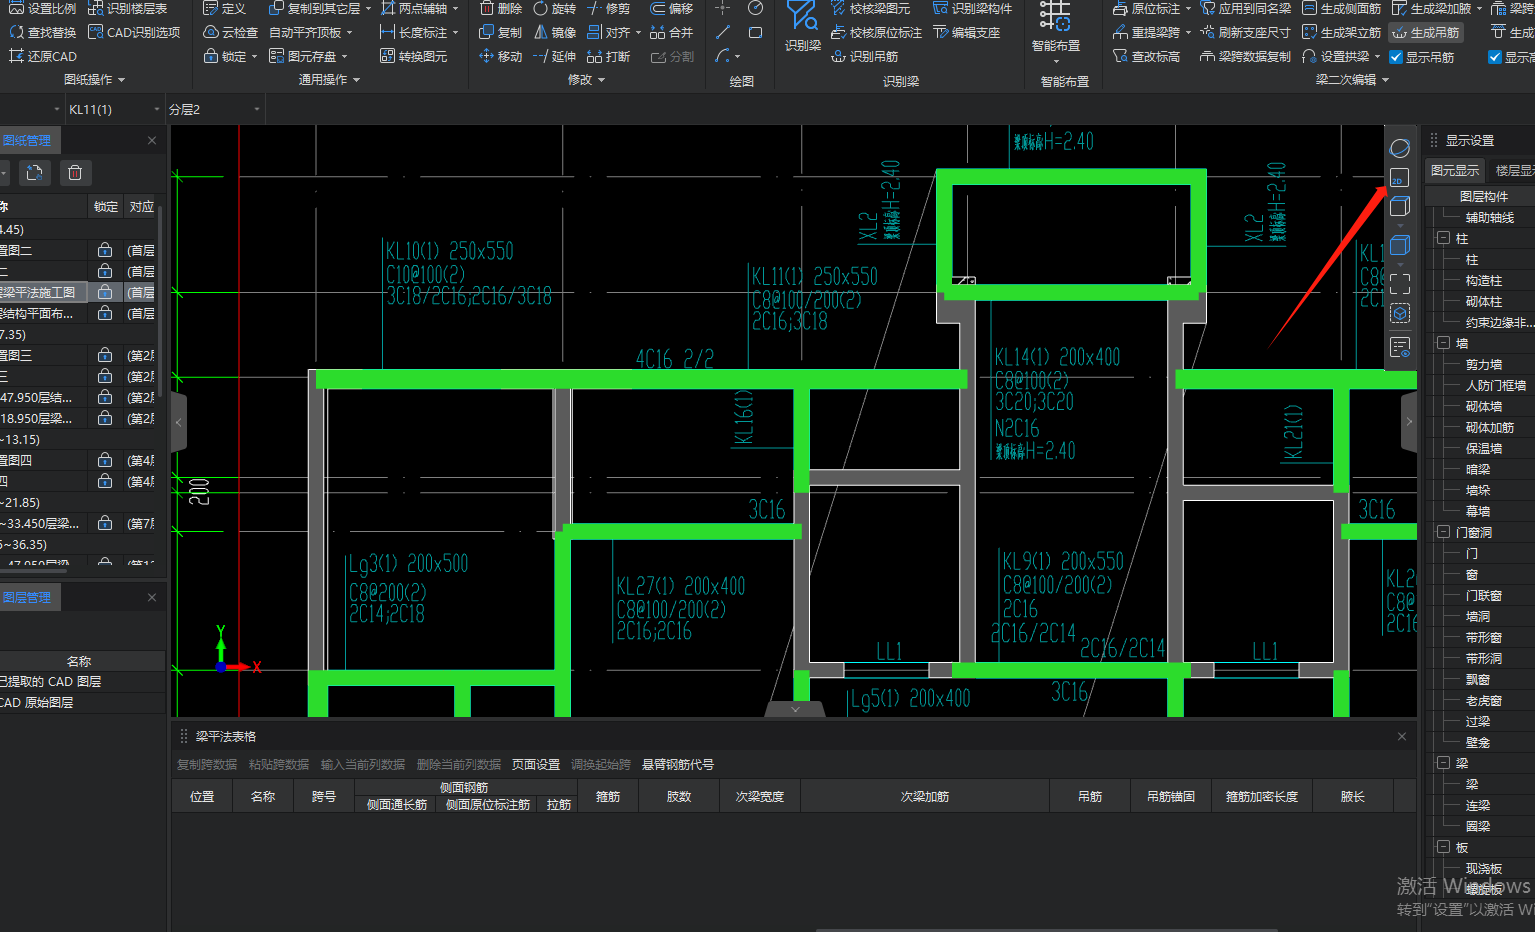Toggle lock icon for the 置图四 row

(x=105, y=460)
